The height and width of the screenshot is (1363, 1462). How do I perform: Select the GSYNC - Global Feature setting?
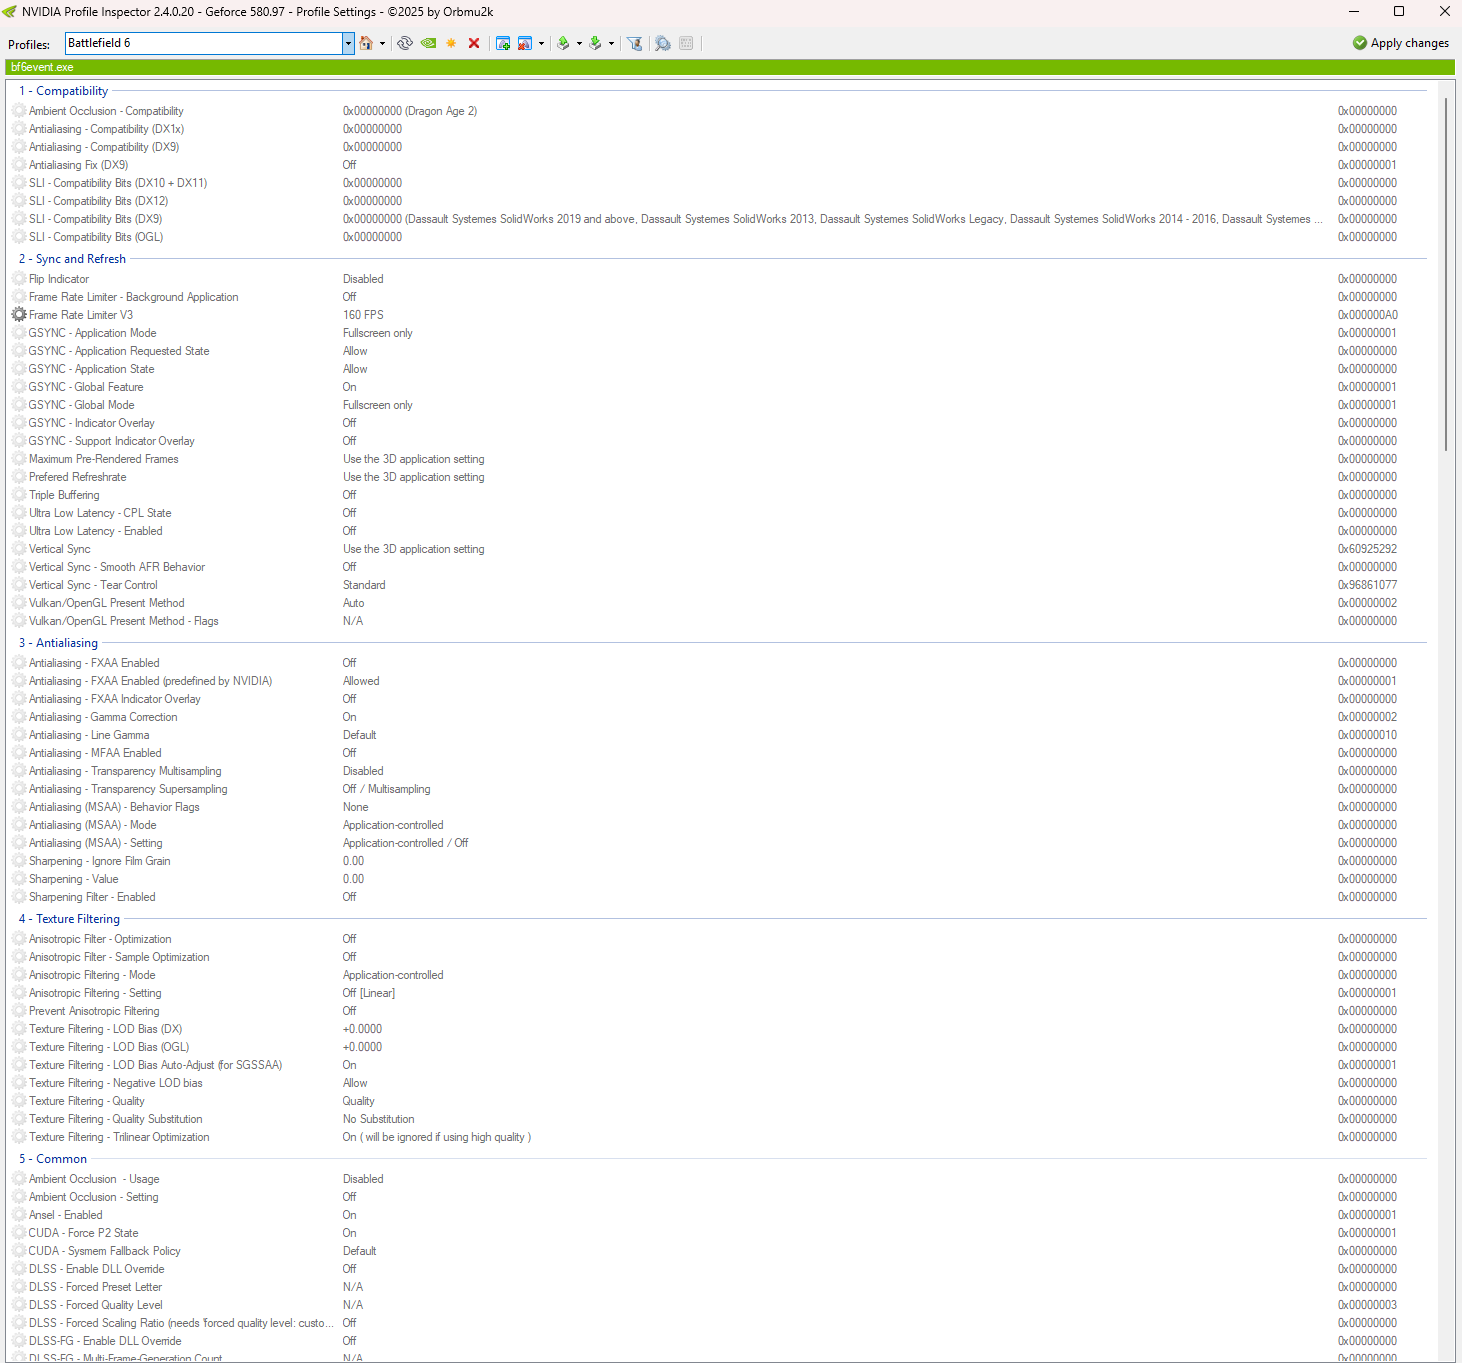click(x=718, y=387)
